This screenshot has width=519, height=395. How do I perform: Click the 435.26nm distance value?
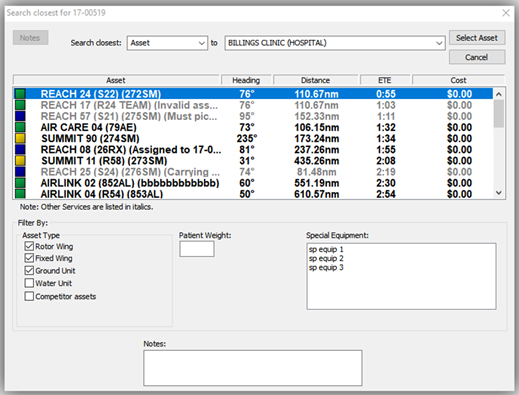click(317, 161)
